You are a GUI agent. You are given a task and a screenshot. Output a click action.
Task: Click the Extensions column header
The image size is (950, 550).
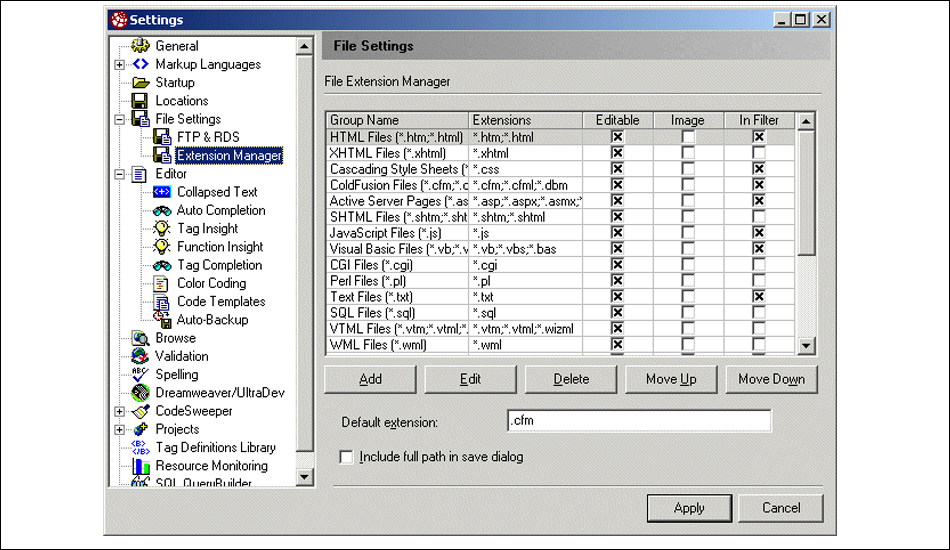(525, 120)
